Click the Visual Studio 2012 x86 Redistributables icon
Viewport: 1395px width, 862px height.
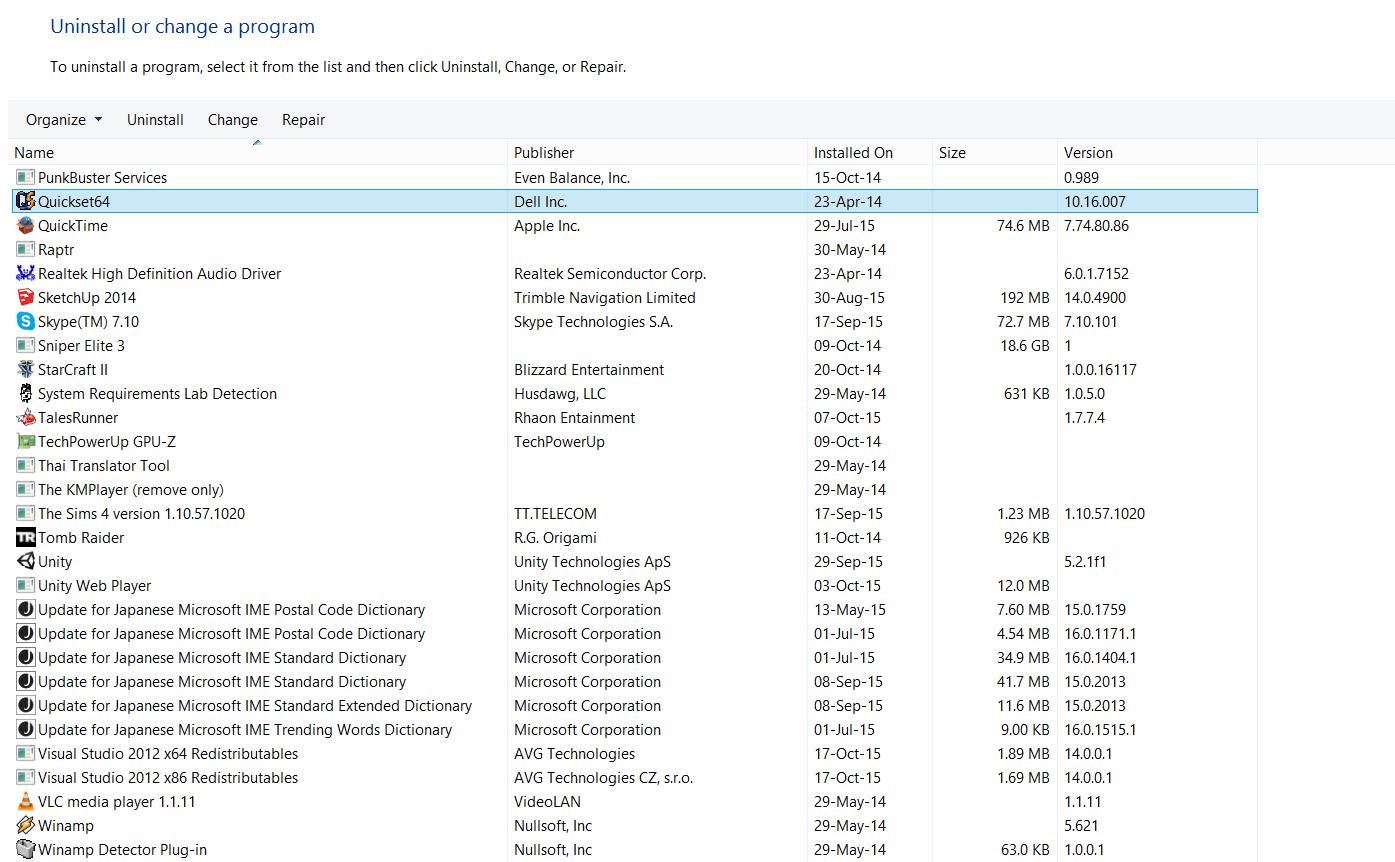point(26,777)
